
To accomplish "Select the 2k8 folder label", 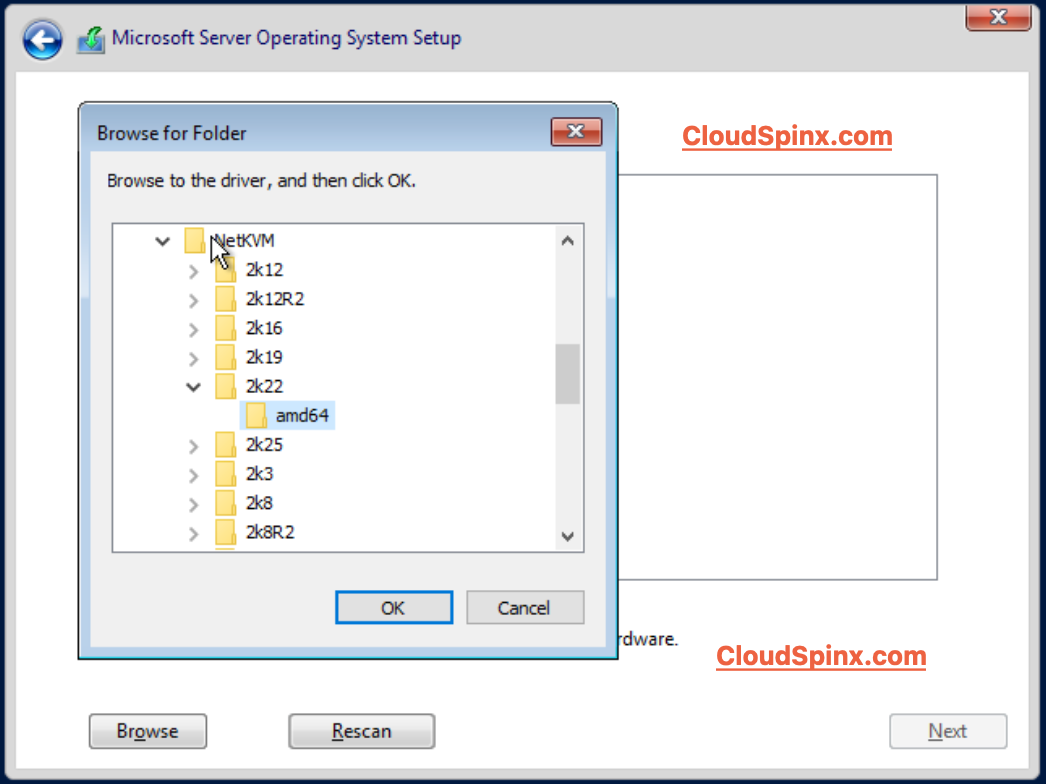I will pos(259,503).
